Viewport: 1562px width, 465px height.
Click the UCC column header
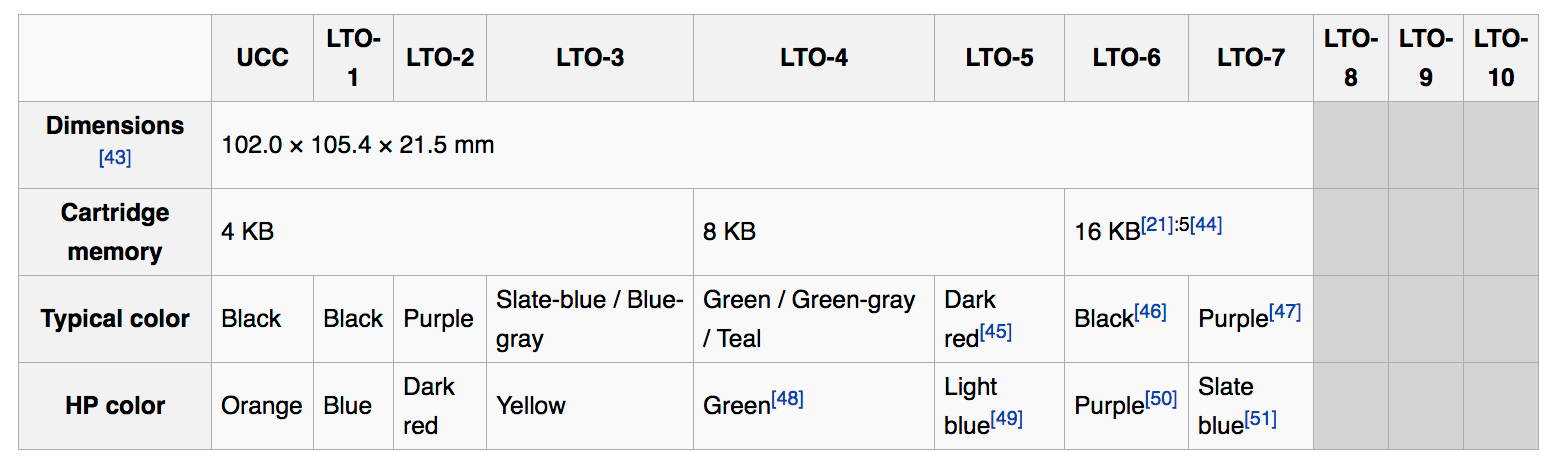pos(262,58)
